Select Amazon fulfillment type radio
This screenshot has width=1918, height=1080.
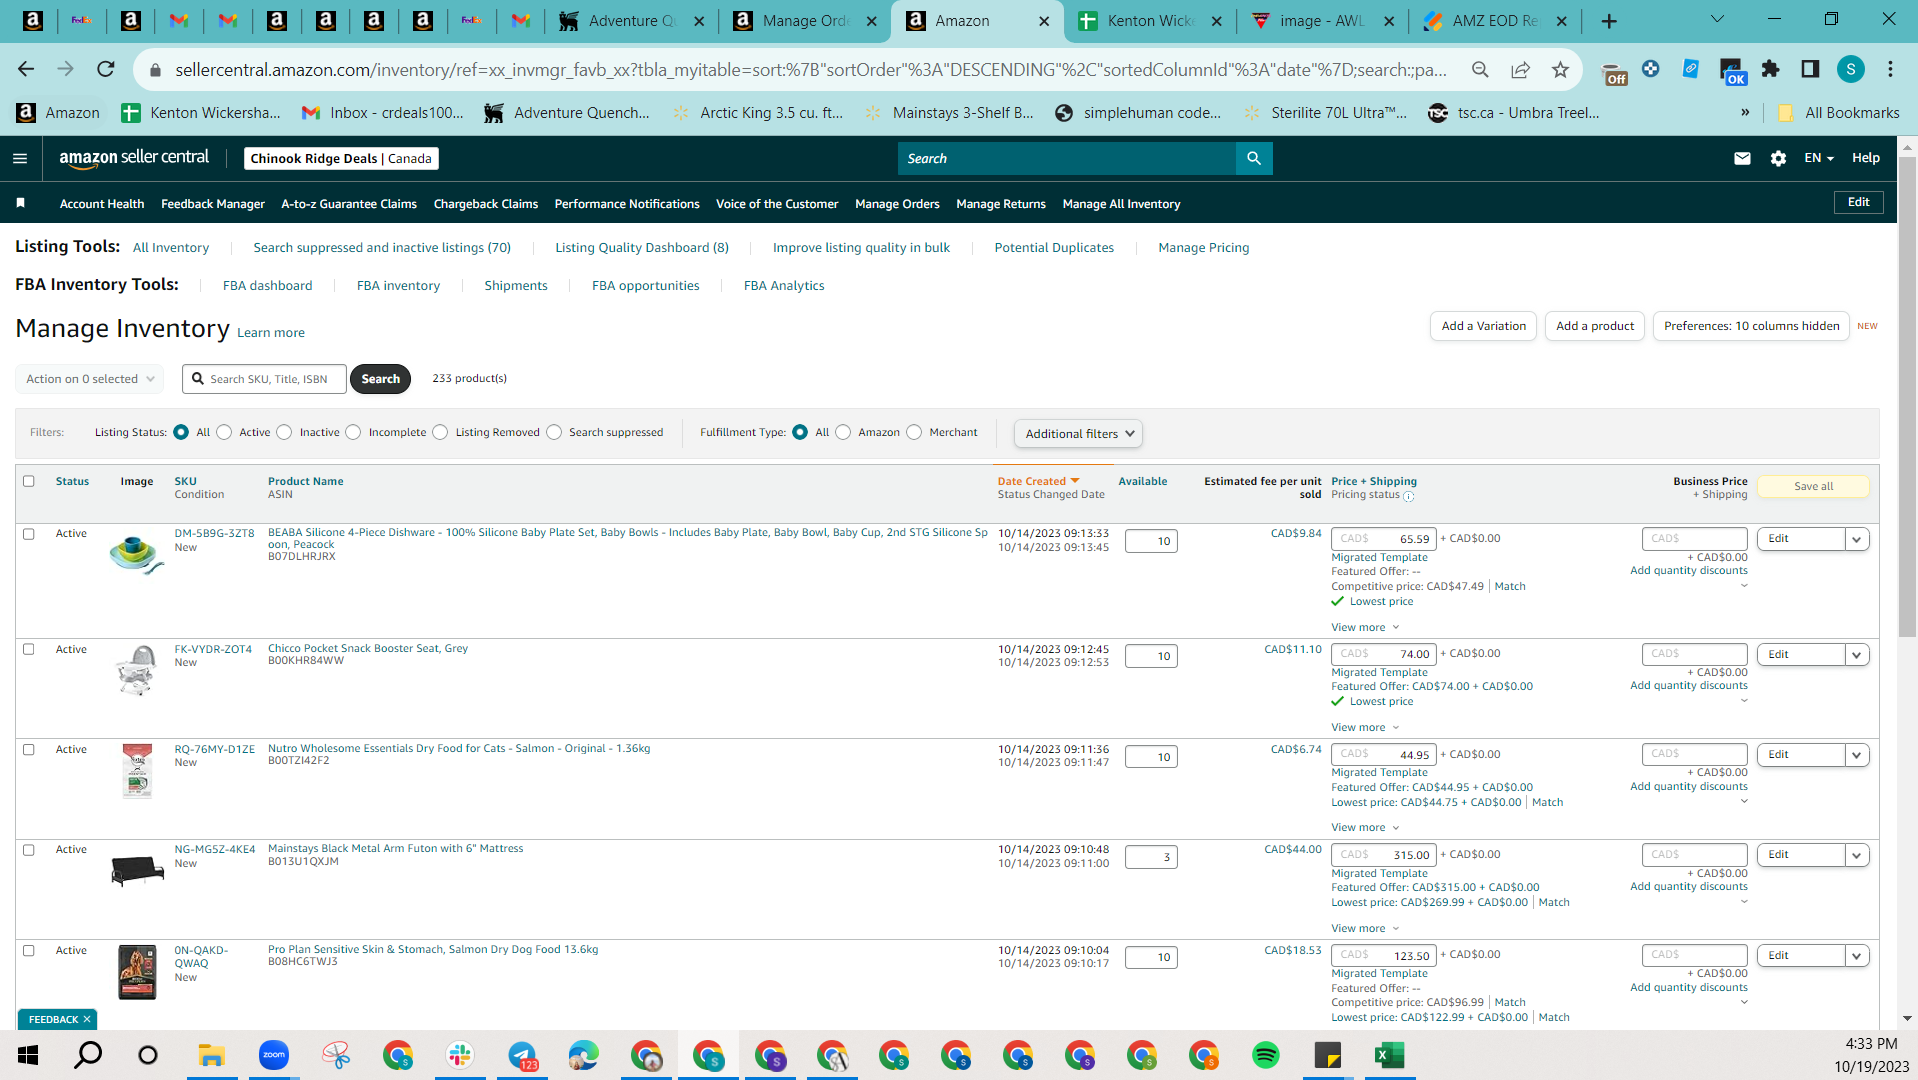click(x=843, y=432)
